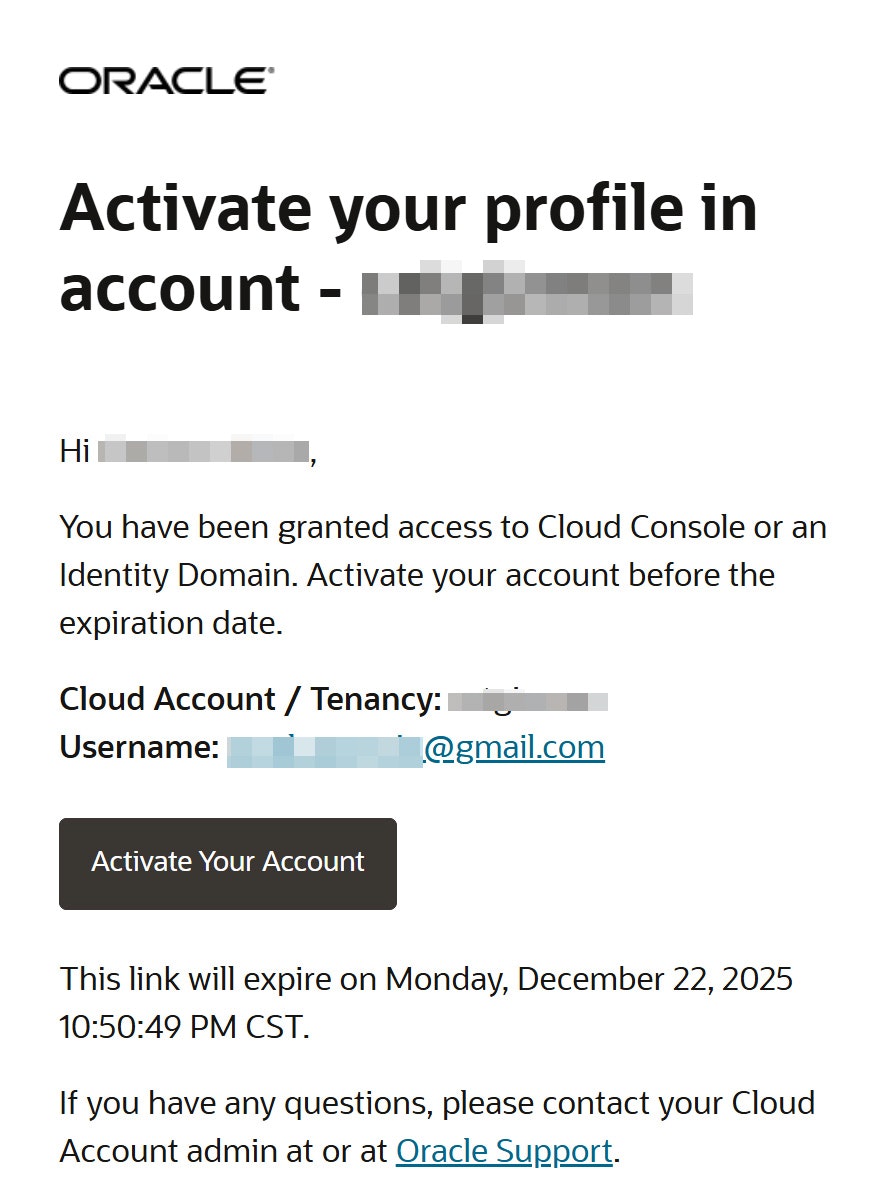This screenshot has height=1187, width=877.
Task: Click the blurred part of the username email
Action: click(325, 749)
